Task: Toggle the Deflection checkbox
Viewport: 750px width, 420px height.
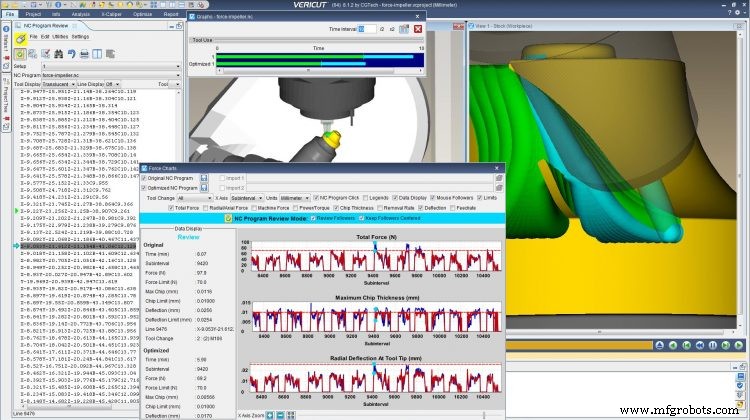Action: (421, 208)
